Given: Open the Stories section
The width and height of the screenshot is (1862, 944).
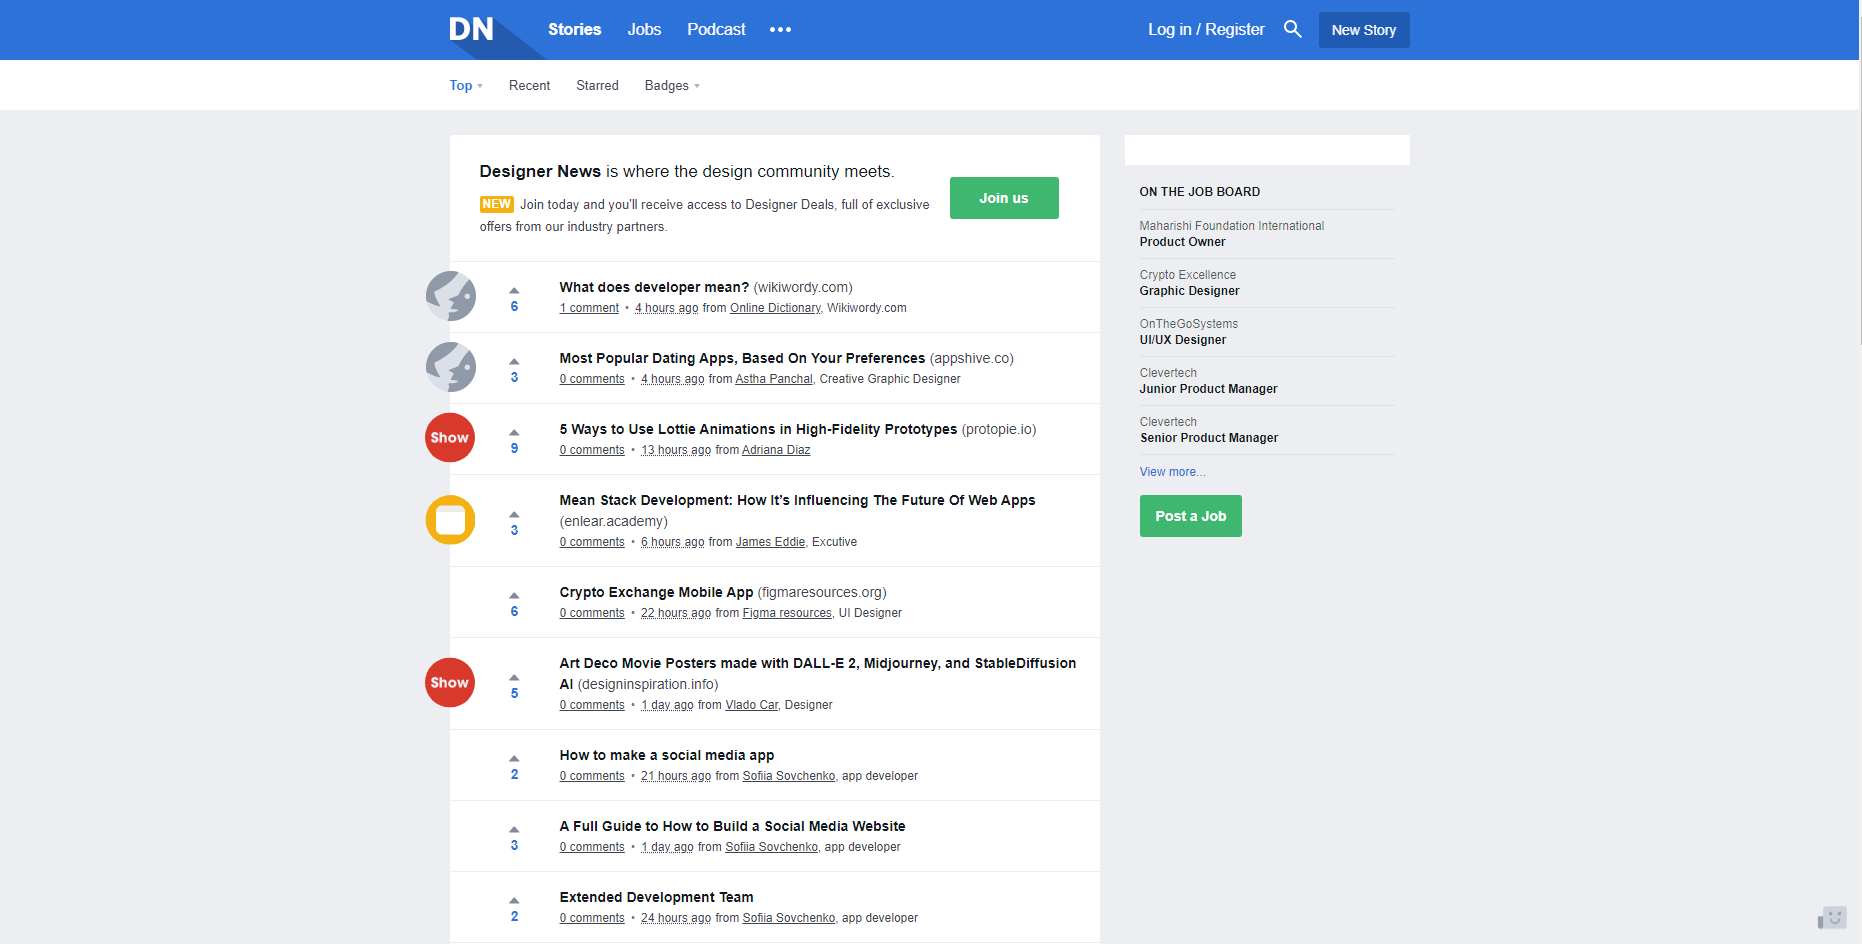Looking at the screenshot, I should coord(574,29).
